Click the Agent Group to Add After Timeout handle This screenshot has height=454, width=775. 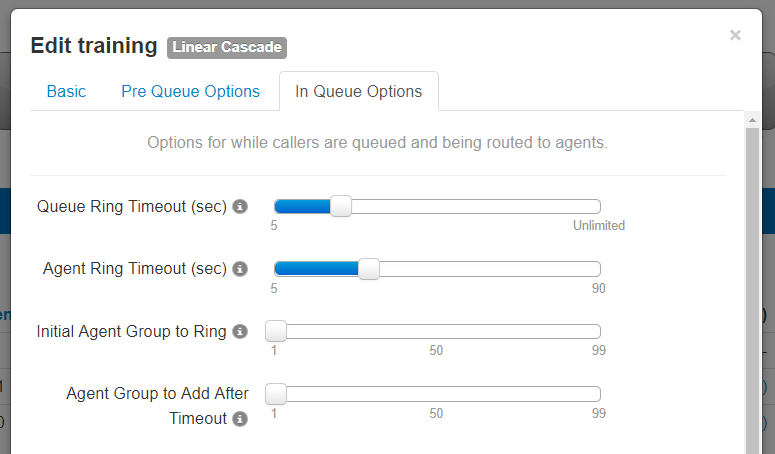[276, 394]
